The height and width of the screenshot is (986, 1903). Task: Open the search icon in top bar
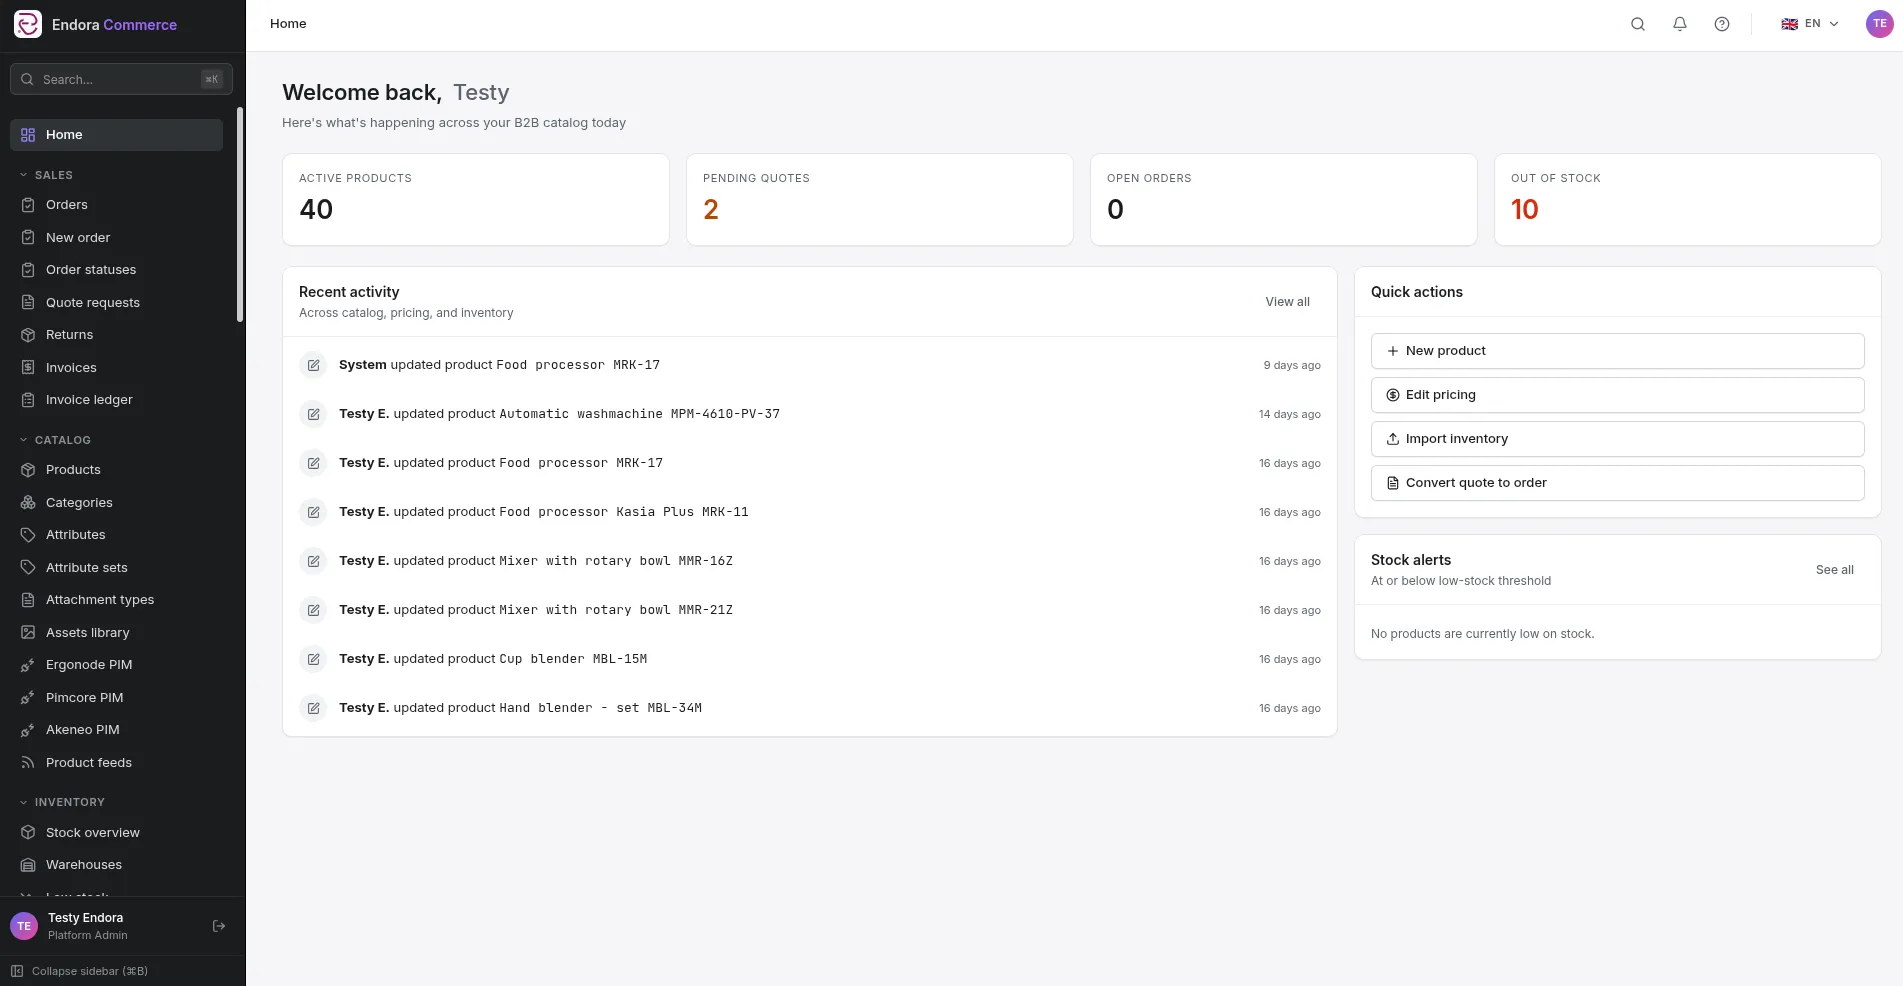[x=1638, y=24]
